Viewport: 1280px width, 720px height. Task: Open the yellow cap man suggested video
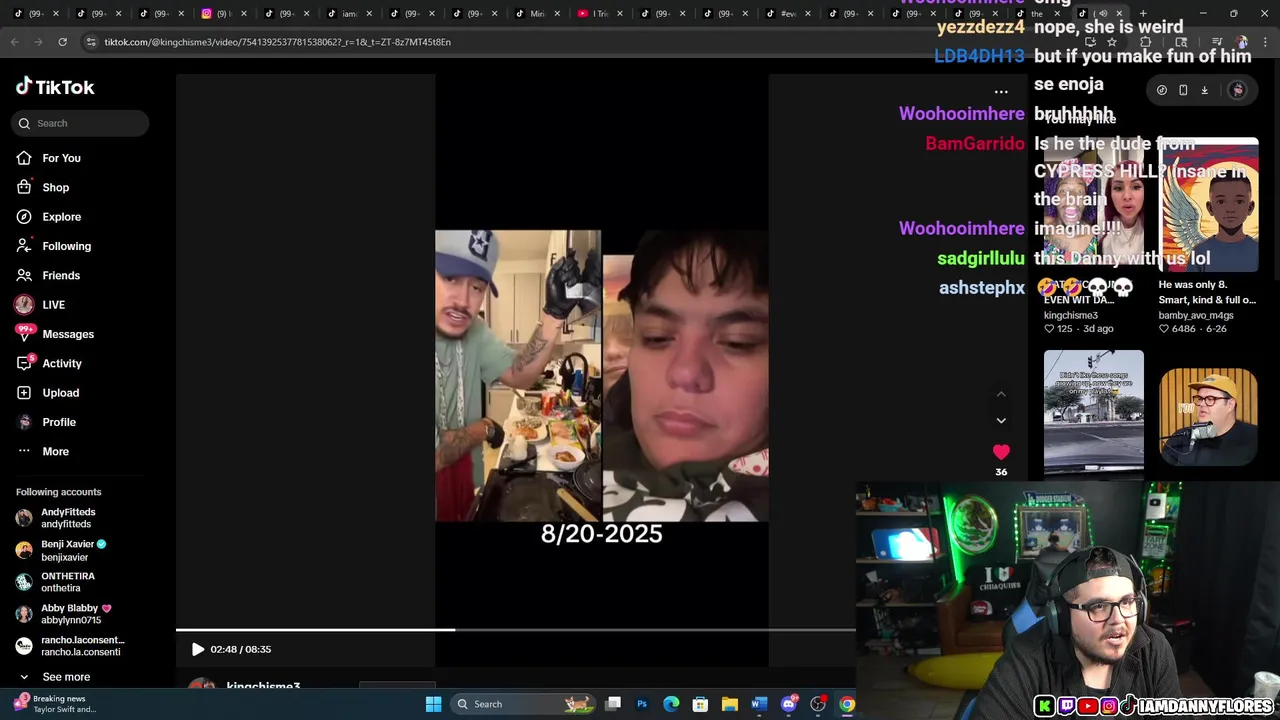point(1208,416)
